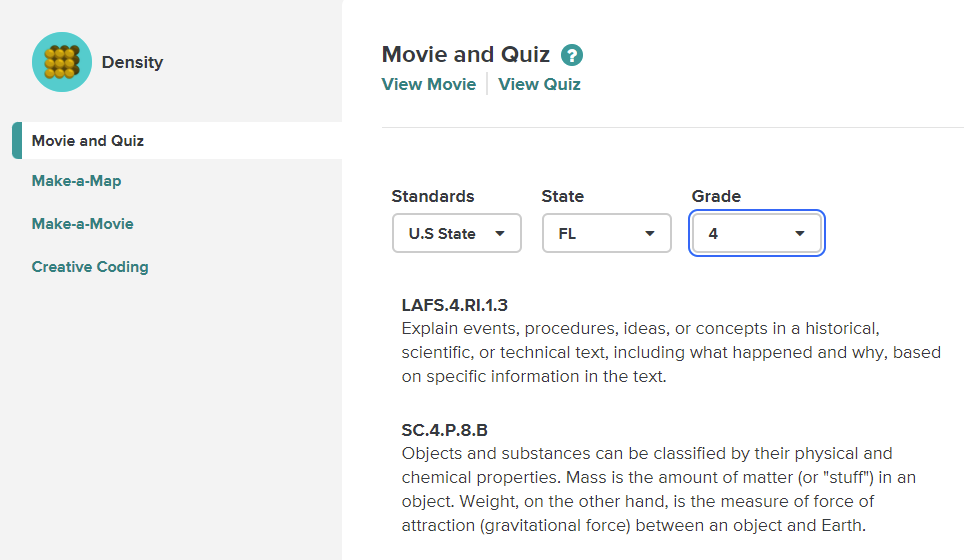Open the State dropdown showing FL
964x560 pixels.
(x=606, y=234)
